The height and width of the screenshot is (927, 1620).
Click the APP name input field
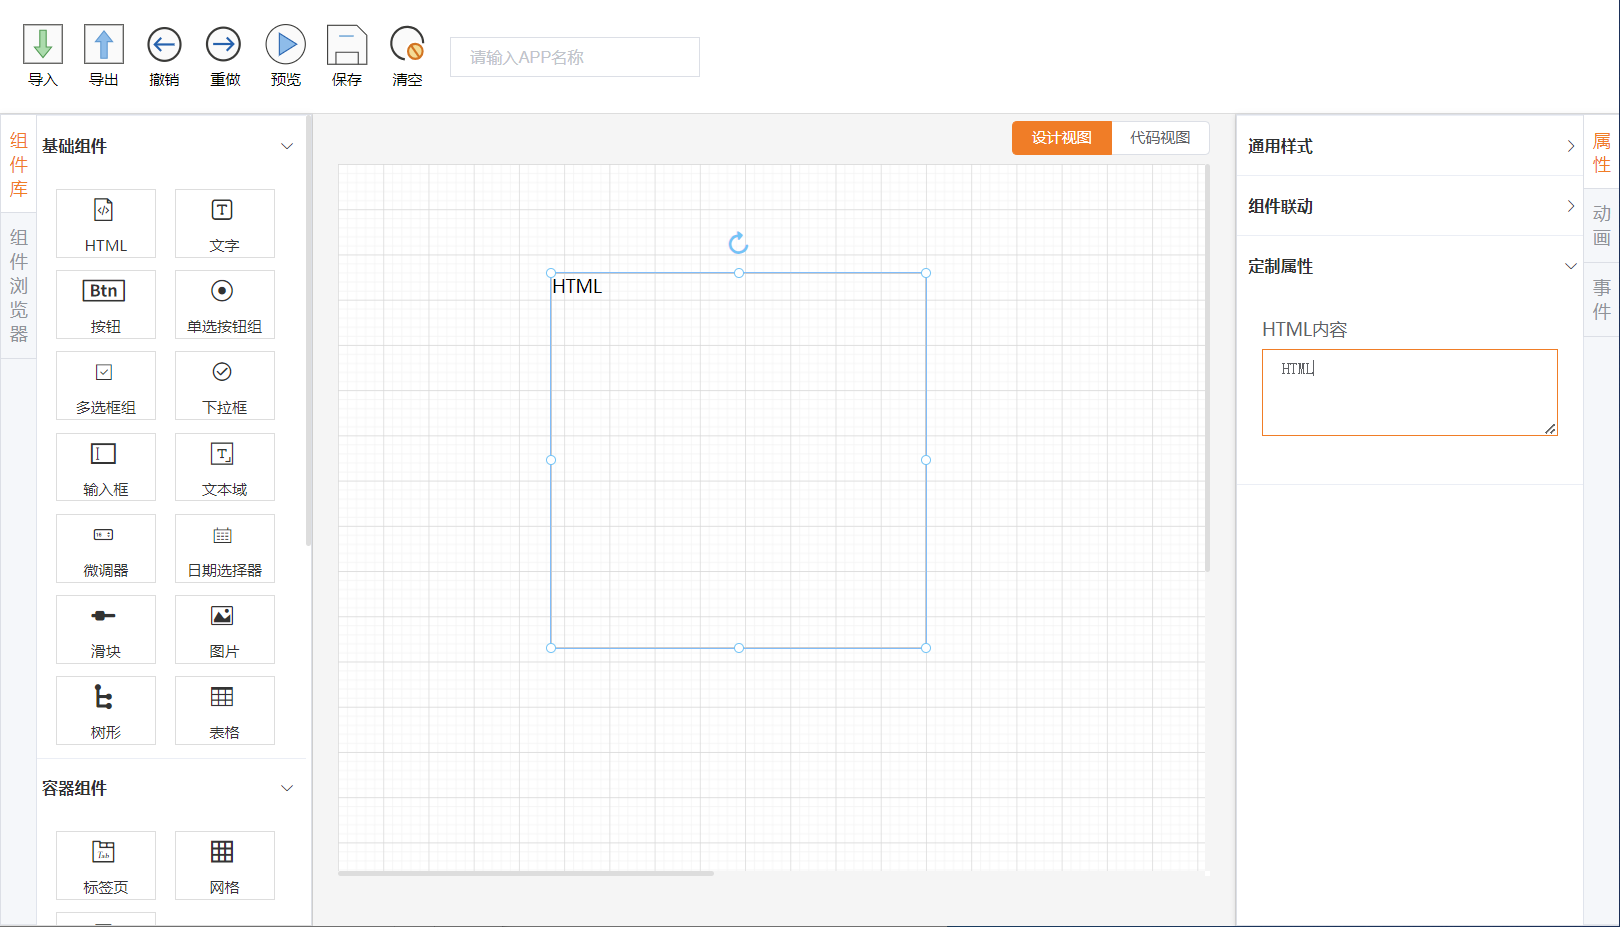(x=575, y=57)
